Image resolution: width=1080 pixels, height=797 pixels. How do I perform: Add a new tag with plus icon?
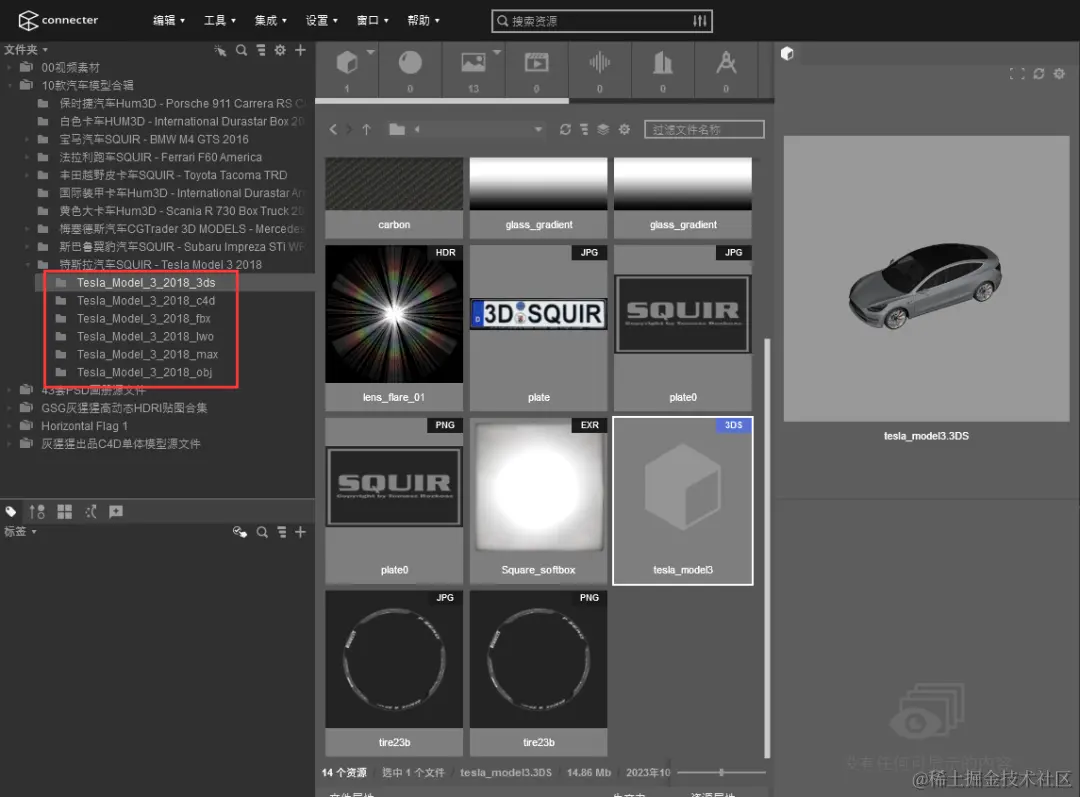coord(300,532)
